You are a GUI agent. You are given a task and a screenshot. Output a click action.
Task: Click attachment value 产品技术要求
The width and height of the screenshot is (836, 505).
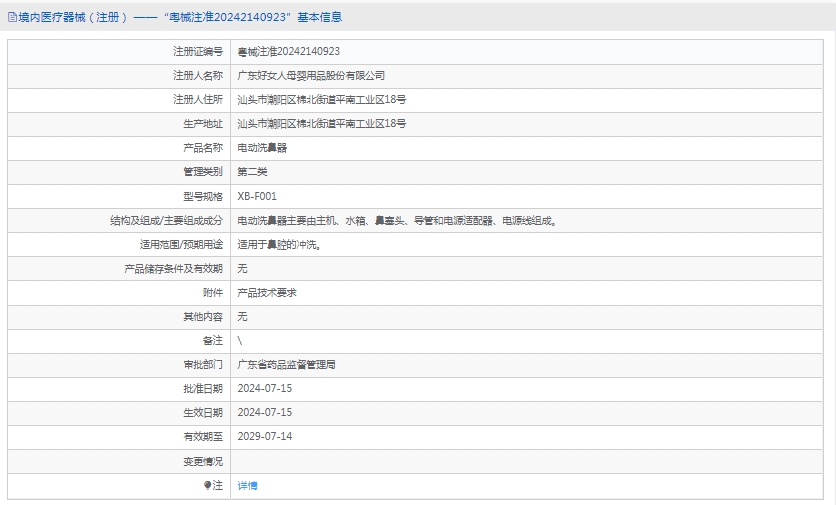tap(267, 293)
